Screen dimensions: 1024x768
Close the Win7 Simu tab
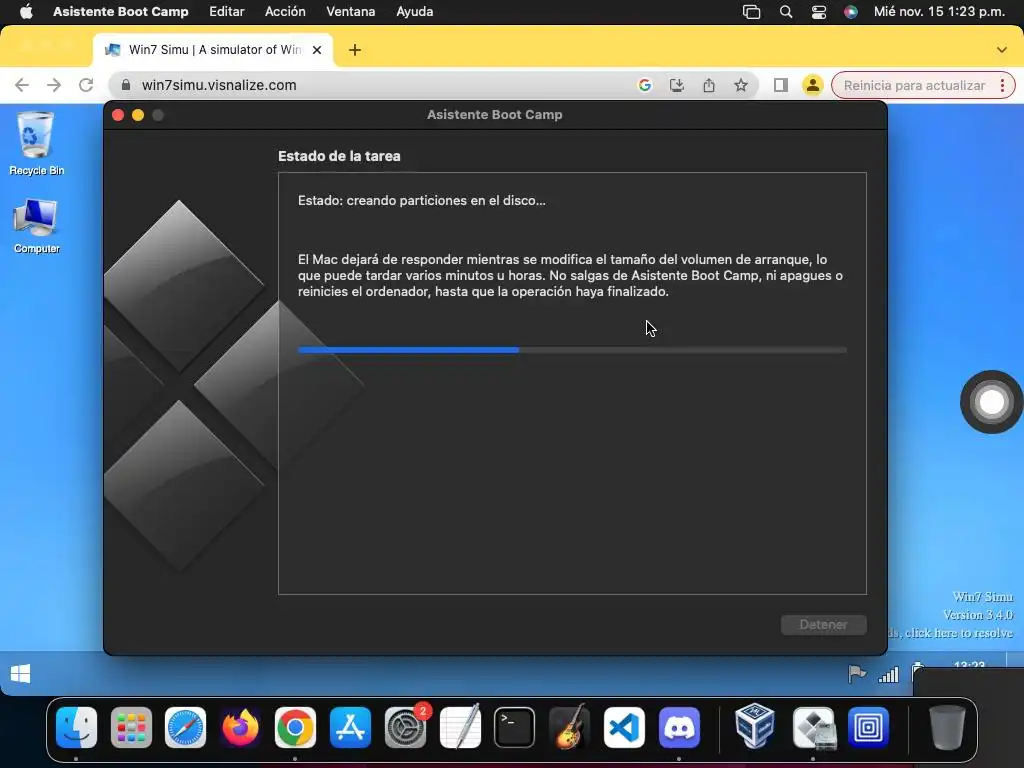[317, 50]
